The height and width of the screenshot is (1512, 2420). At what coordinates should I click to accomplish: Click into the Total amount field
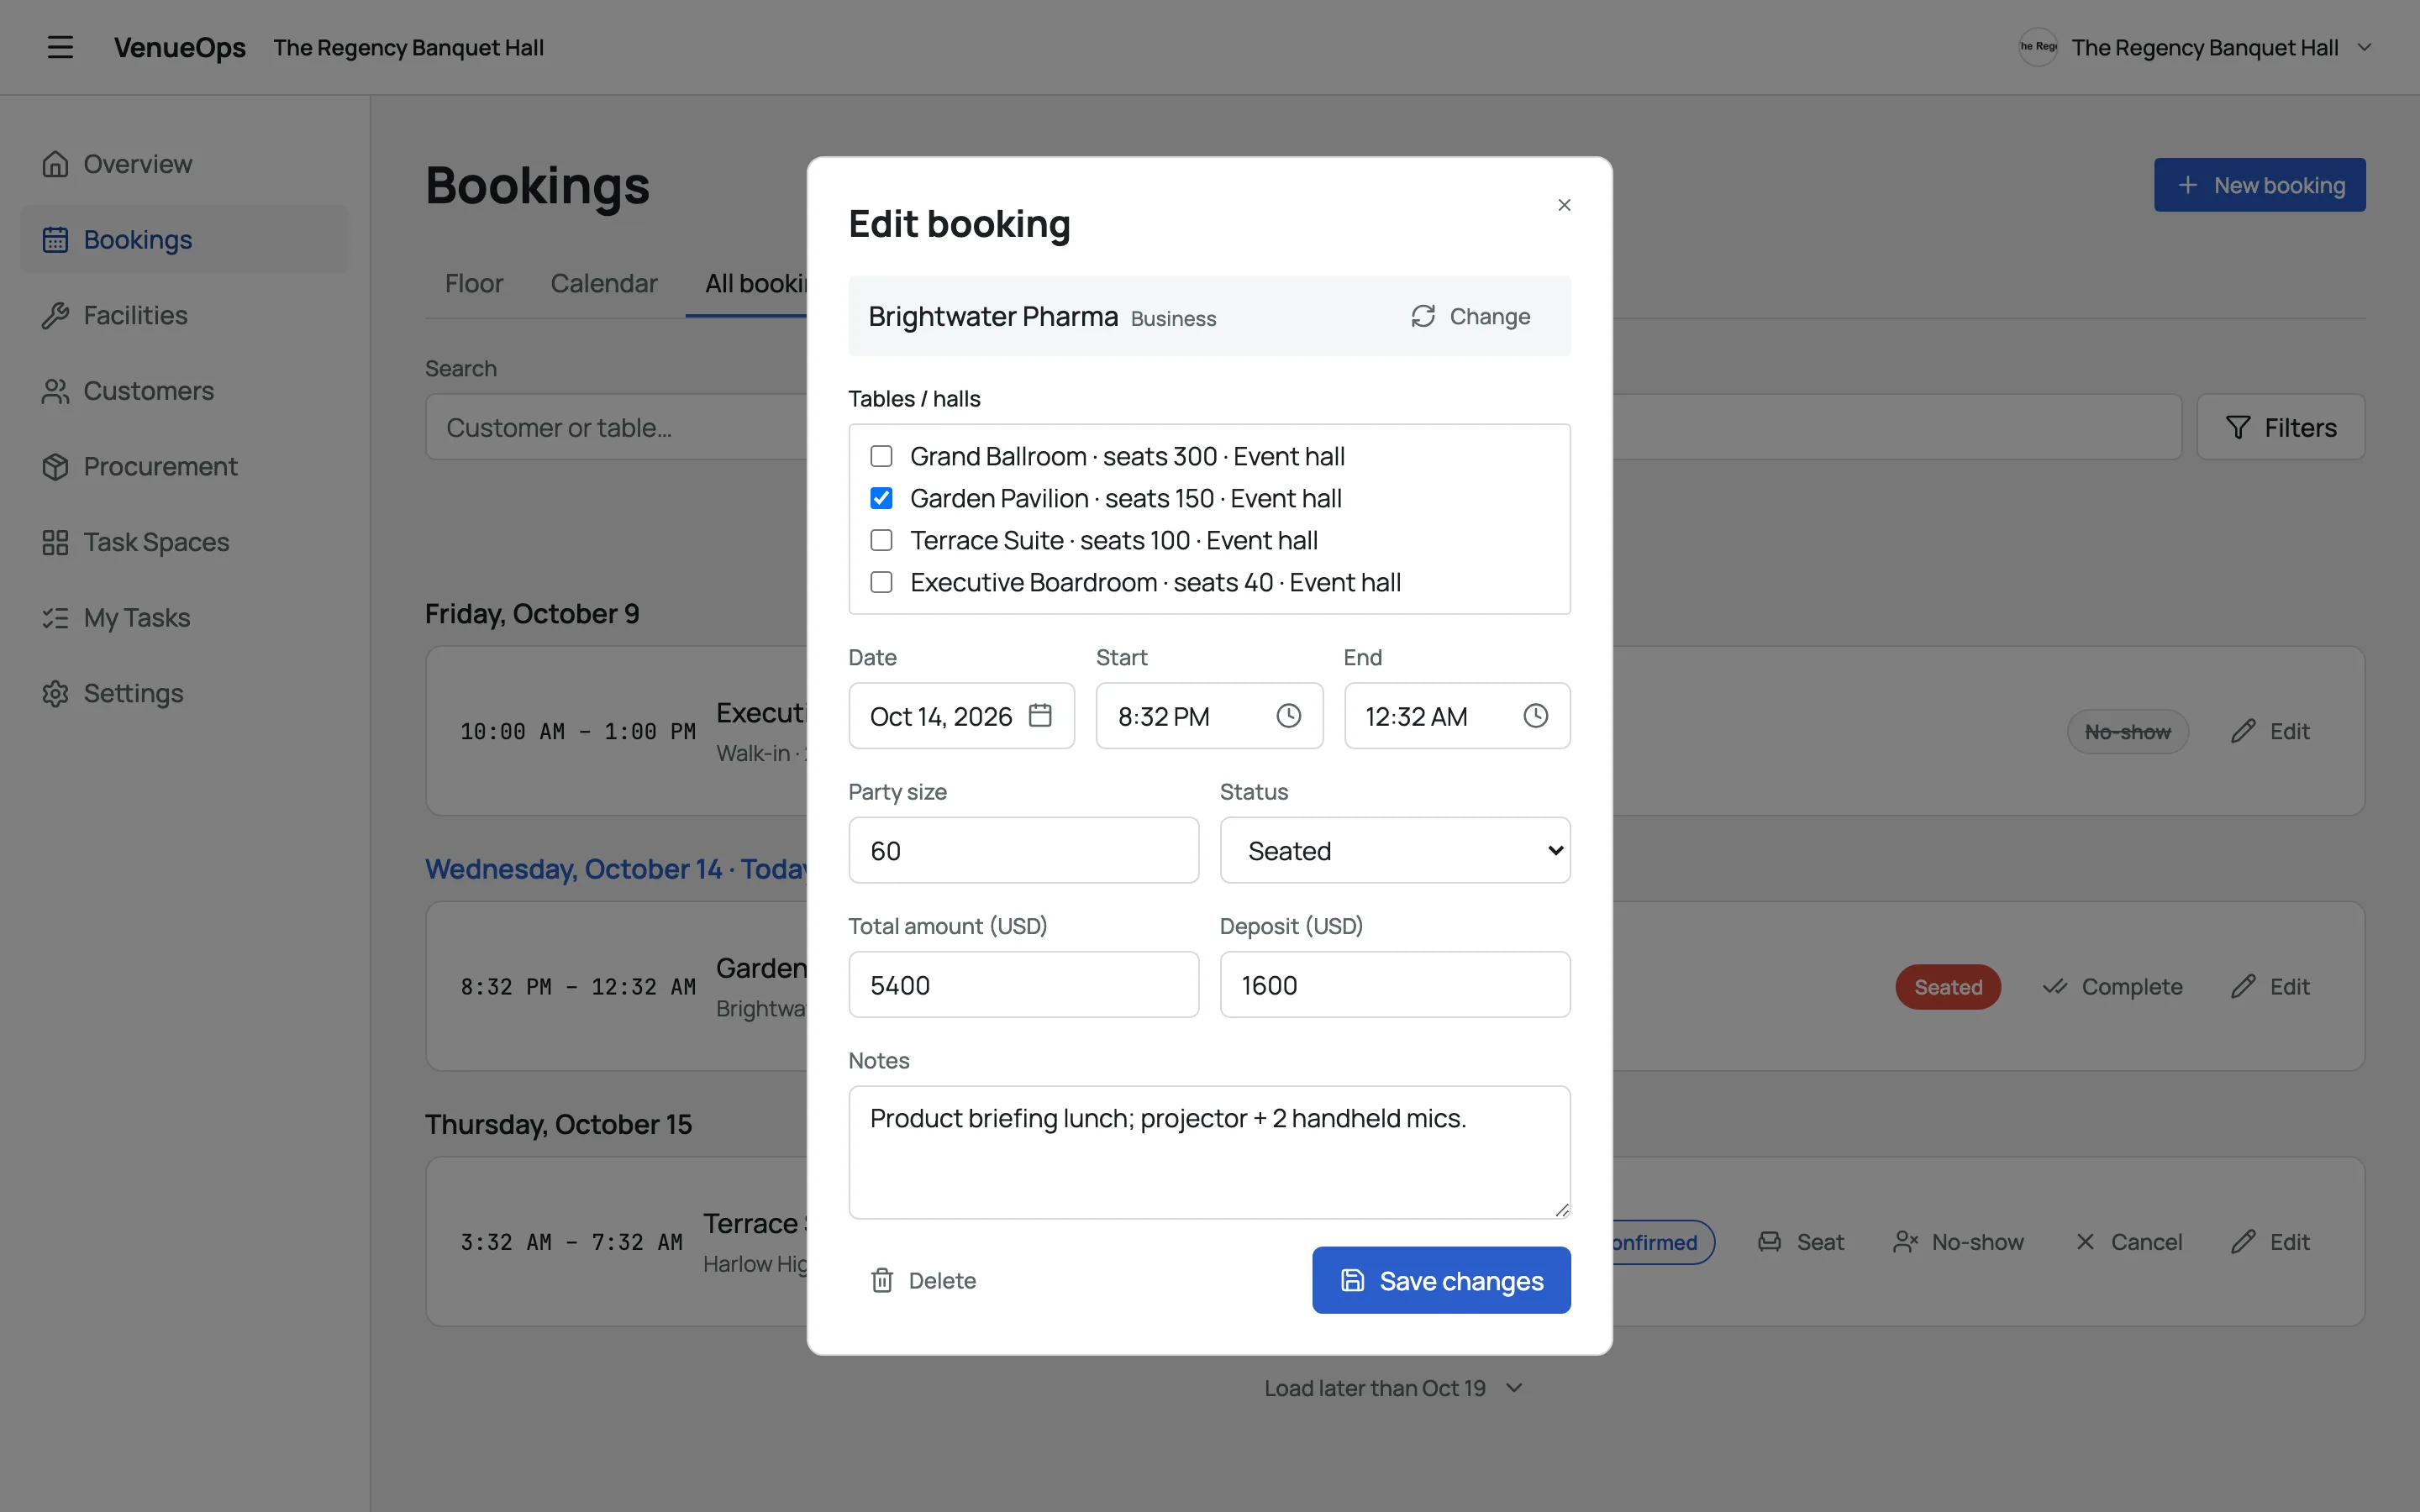[x=1023, y=984]
